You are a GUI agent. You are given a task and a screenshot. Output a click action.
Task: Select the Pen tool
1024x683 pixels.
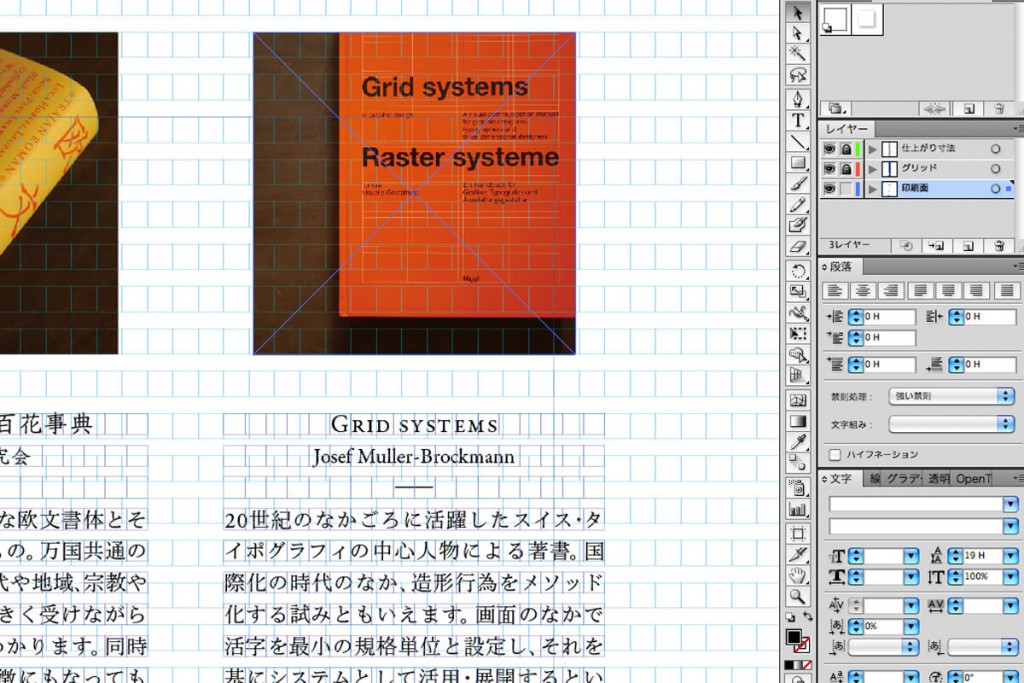797,99
